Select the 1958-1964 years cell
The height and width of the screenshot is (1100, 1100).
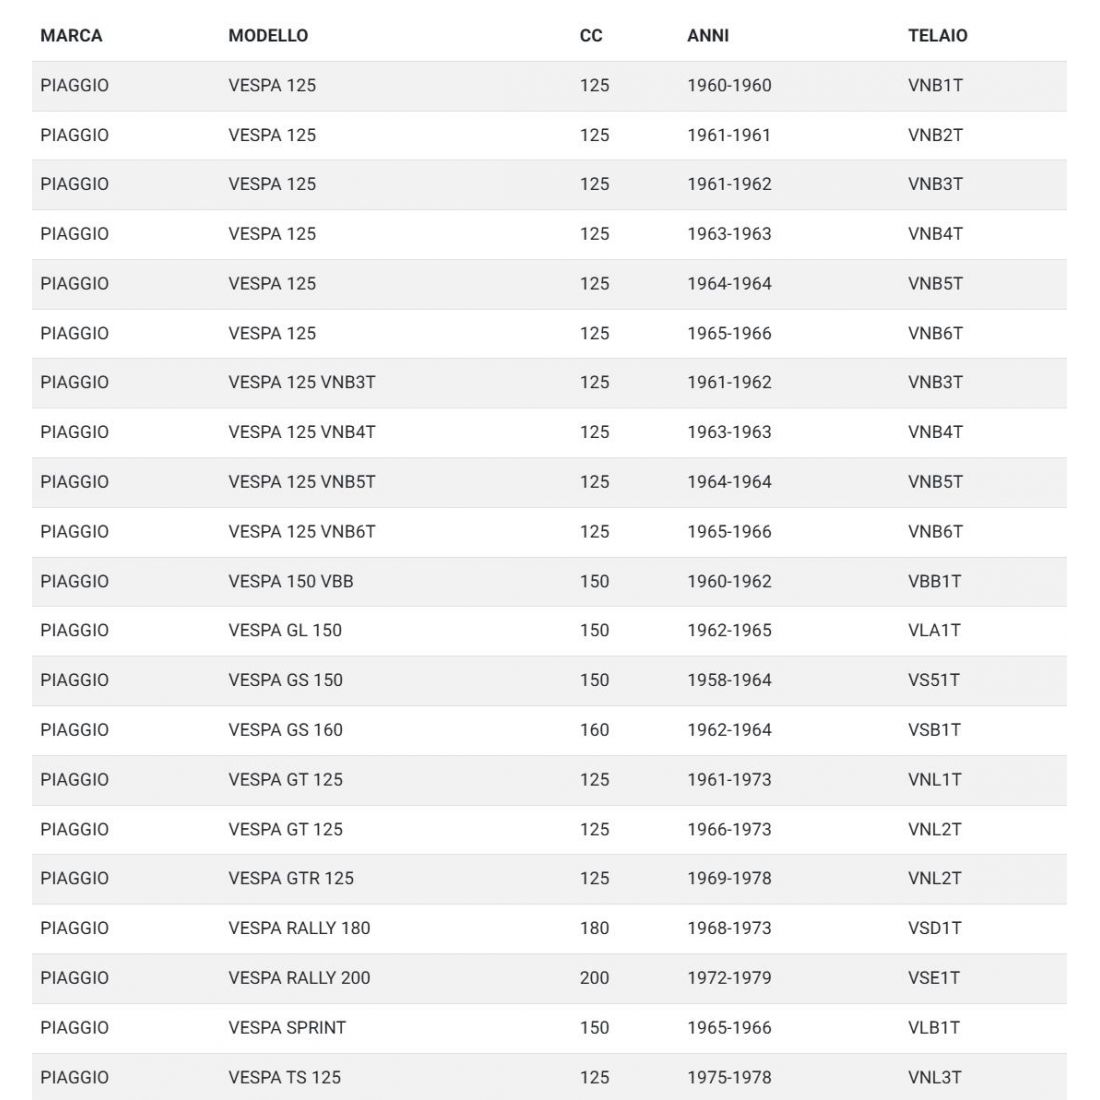click(x=729, y=680)
